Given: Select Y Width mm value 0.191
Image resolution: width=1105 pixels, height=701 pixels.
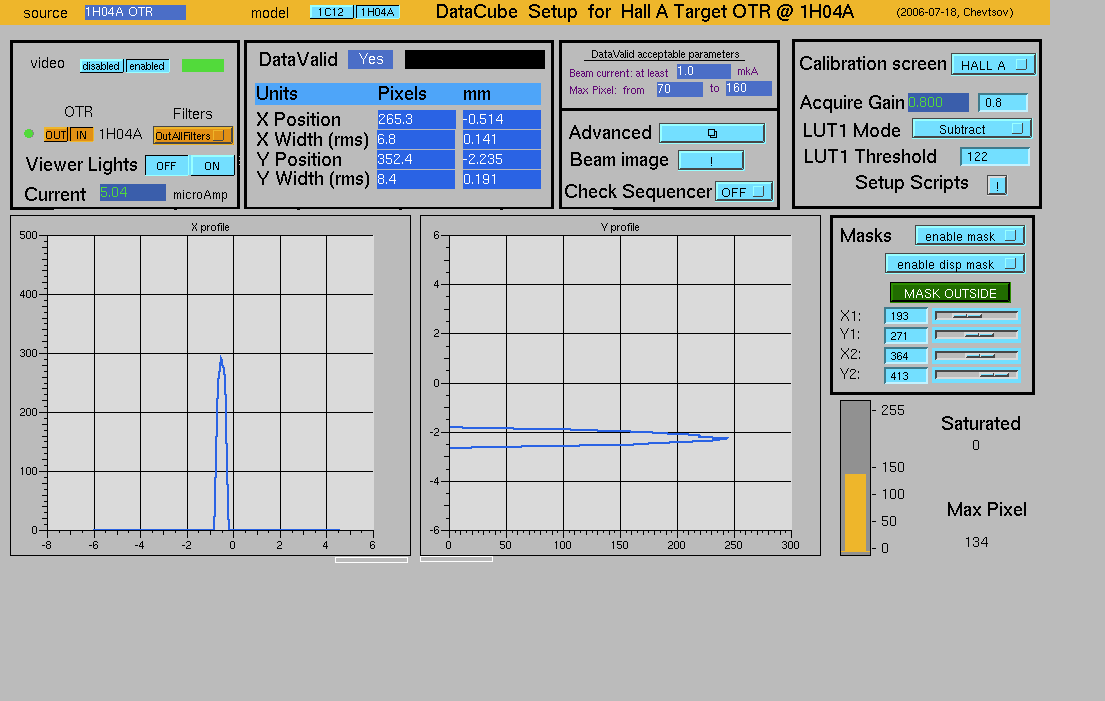Looking at the screenshot, I should 501,179.
